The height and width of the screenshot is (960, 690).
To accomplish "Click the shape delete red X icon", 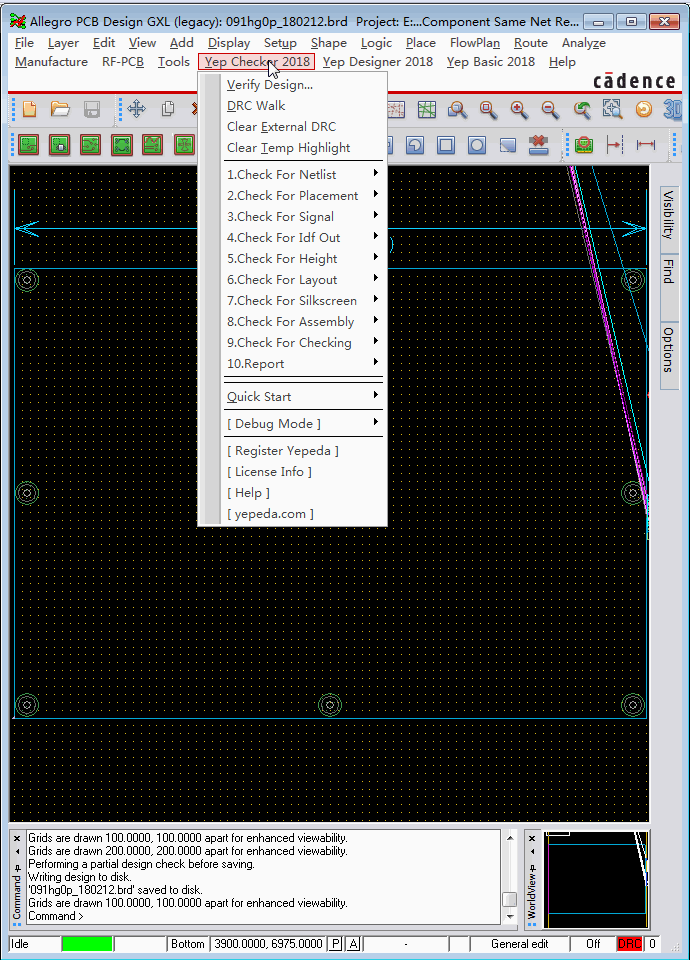I will point(539,145).
